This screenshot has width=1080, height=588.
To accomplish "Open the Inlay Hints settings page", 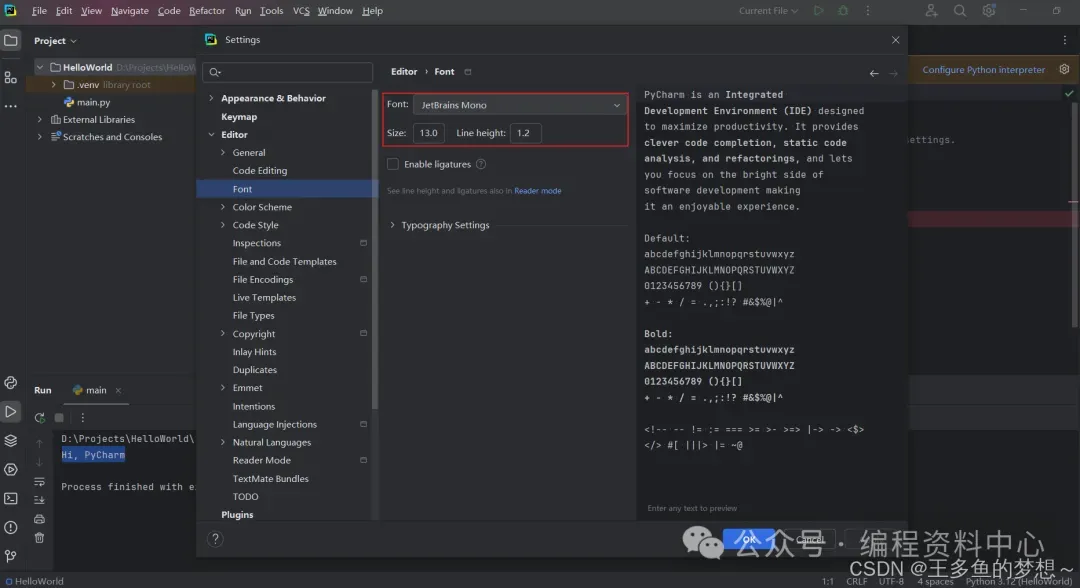I will click(254, 352).
